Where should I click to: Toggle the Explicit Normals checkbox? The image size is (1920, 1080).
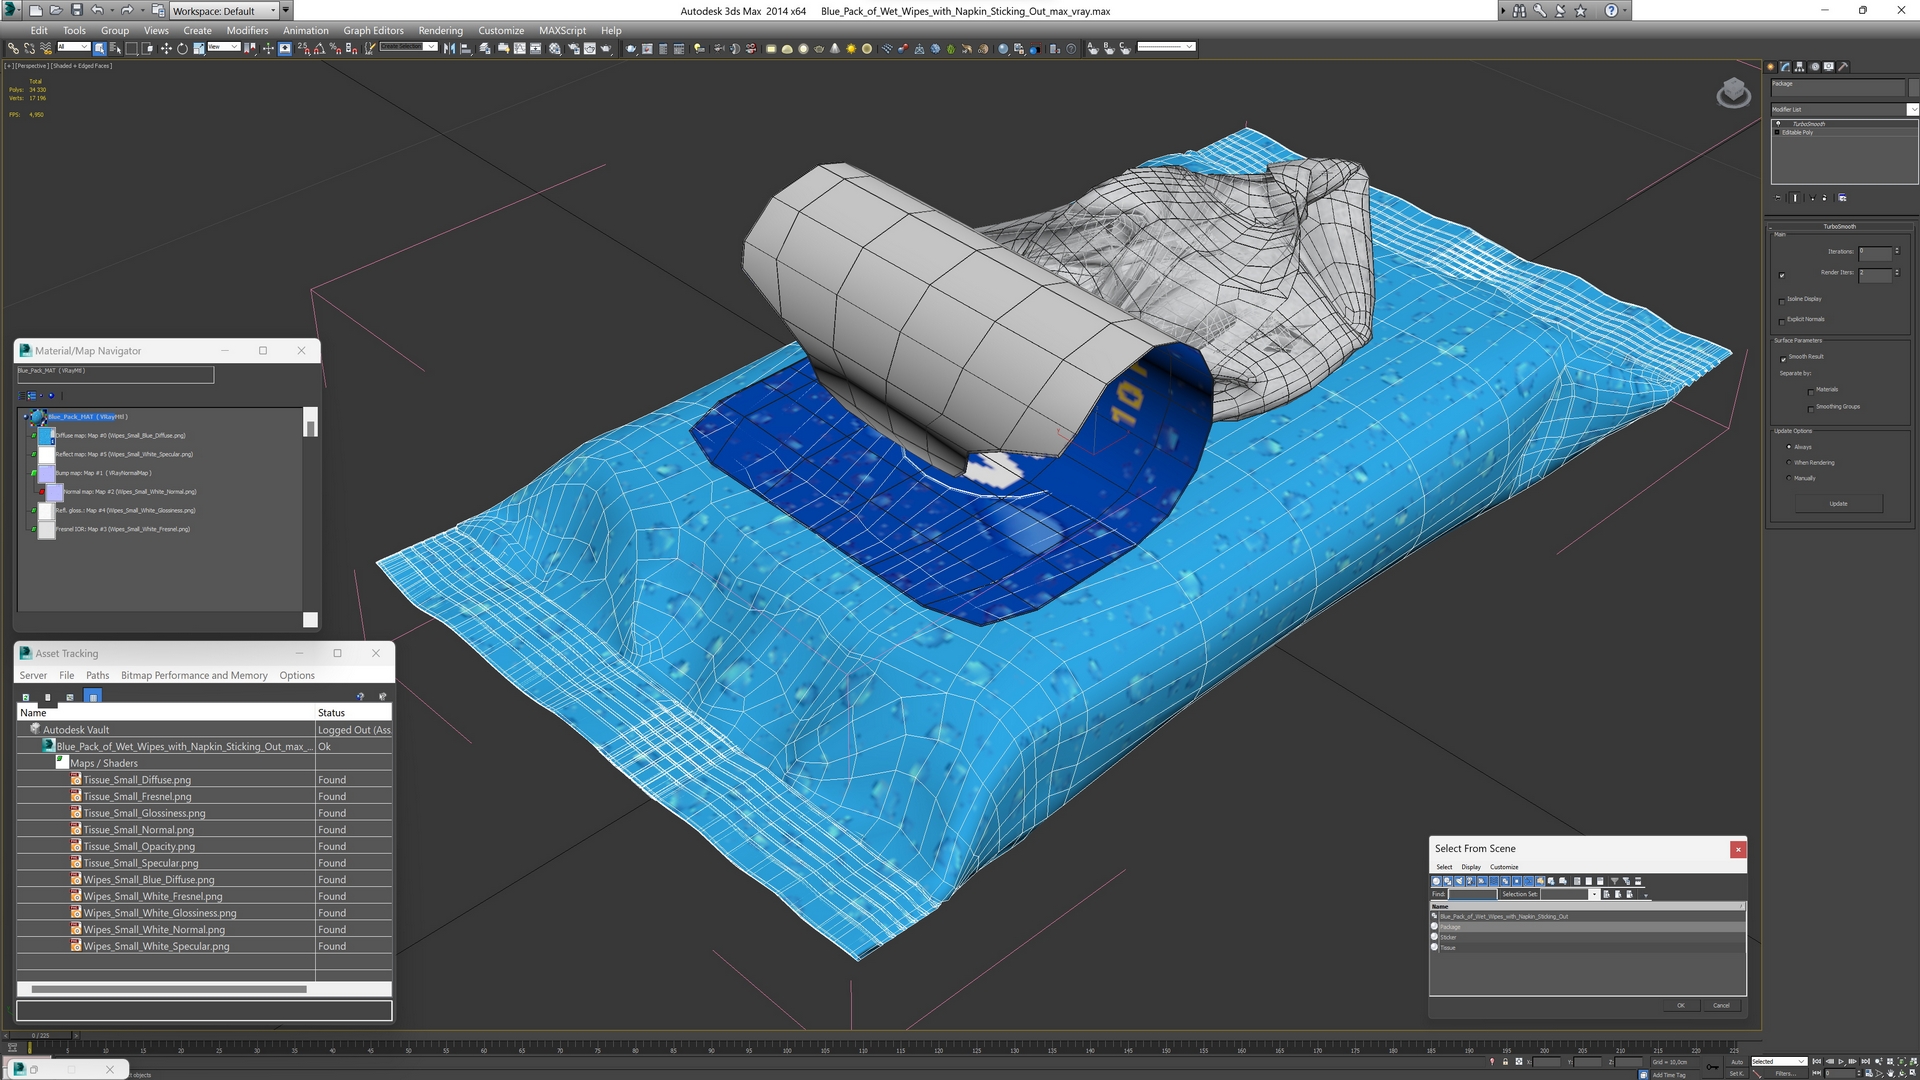click(1782, 321)
